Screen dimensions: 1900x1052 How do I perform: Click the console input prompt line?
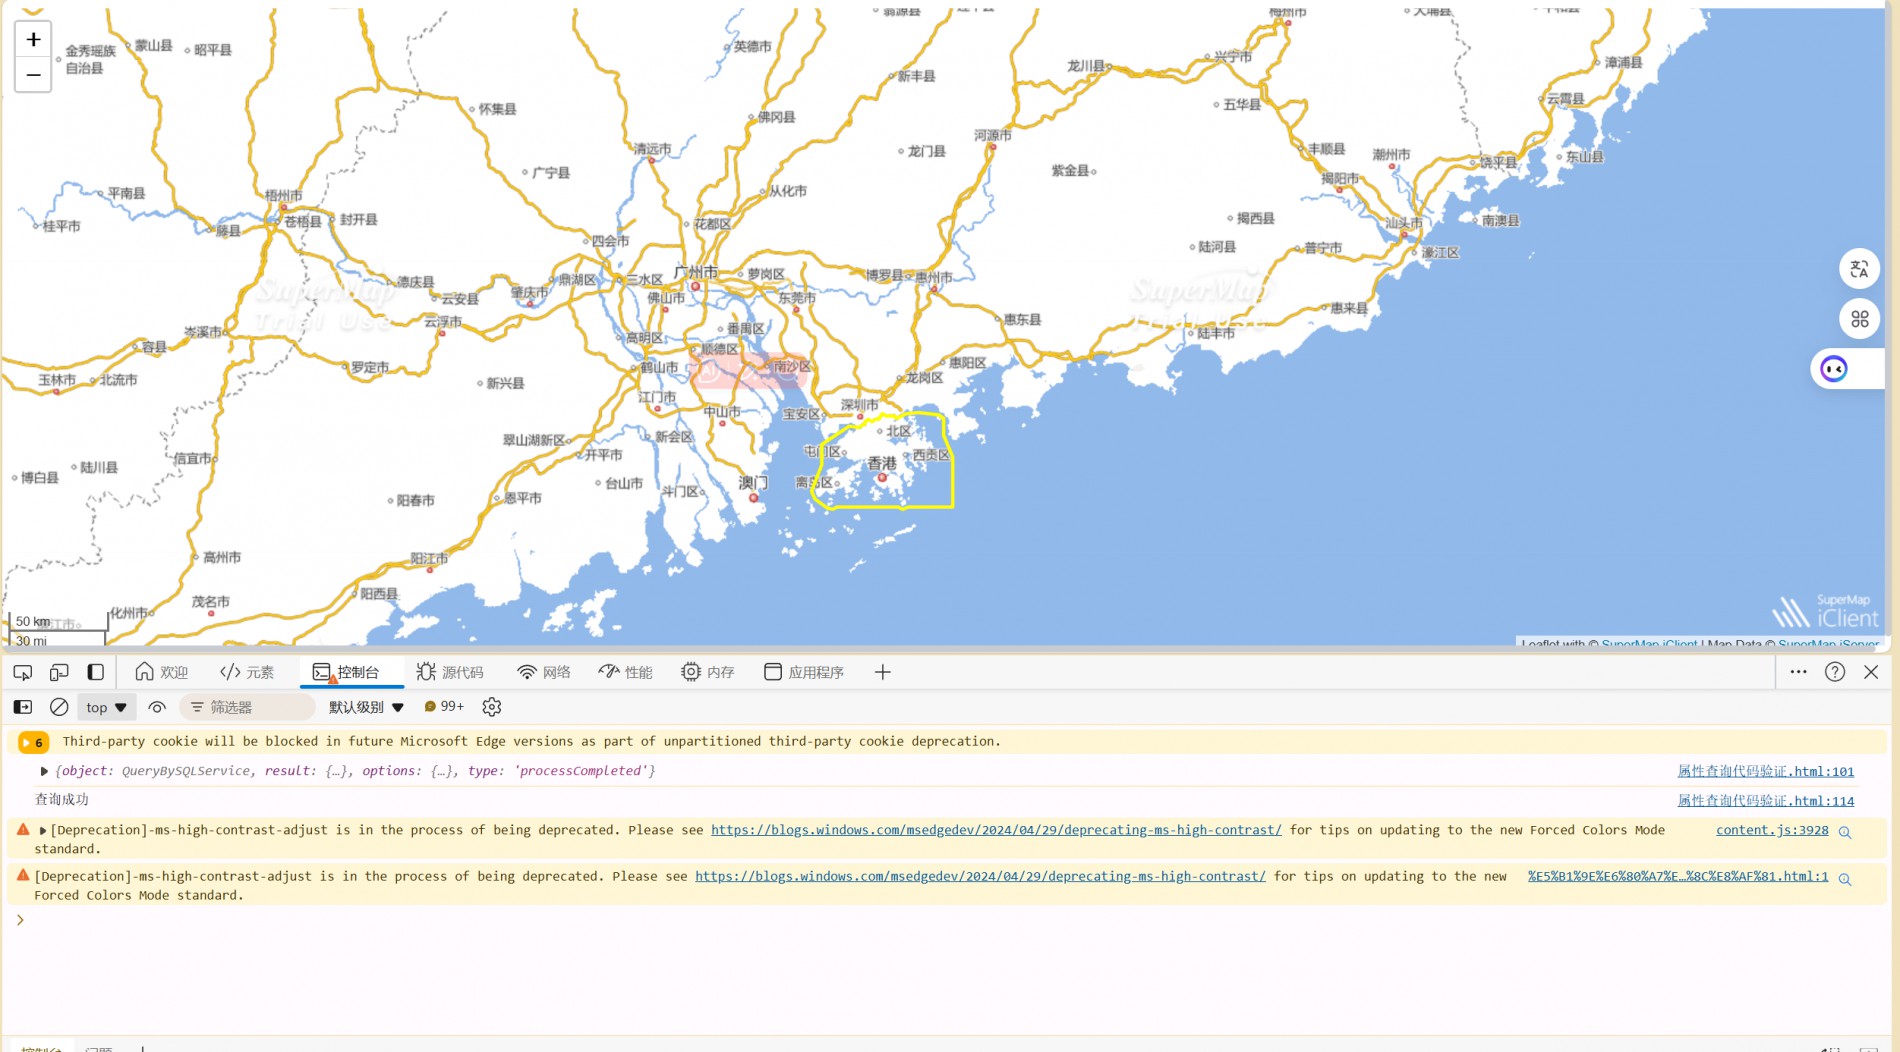(x=950, y=920)
